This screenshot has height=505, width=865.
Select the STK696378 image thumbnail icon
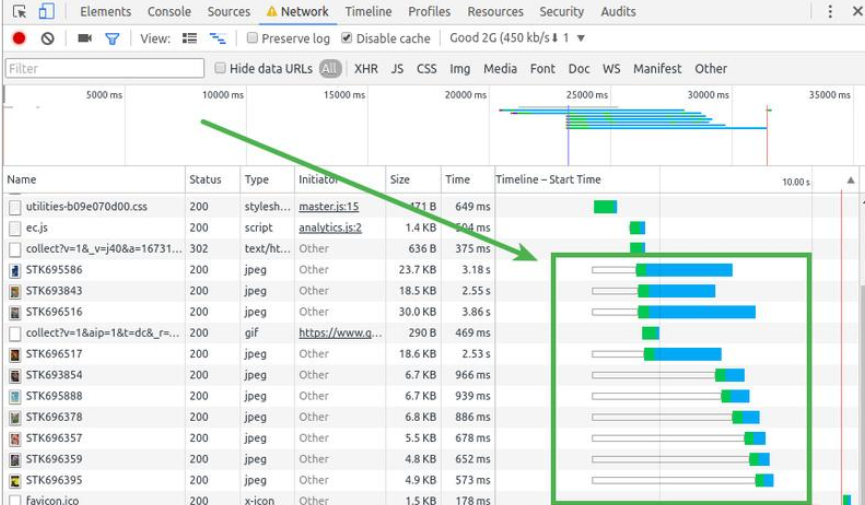(x=15, y=417)
